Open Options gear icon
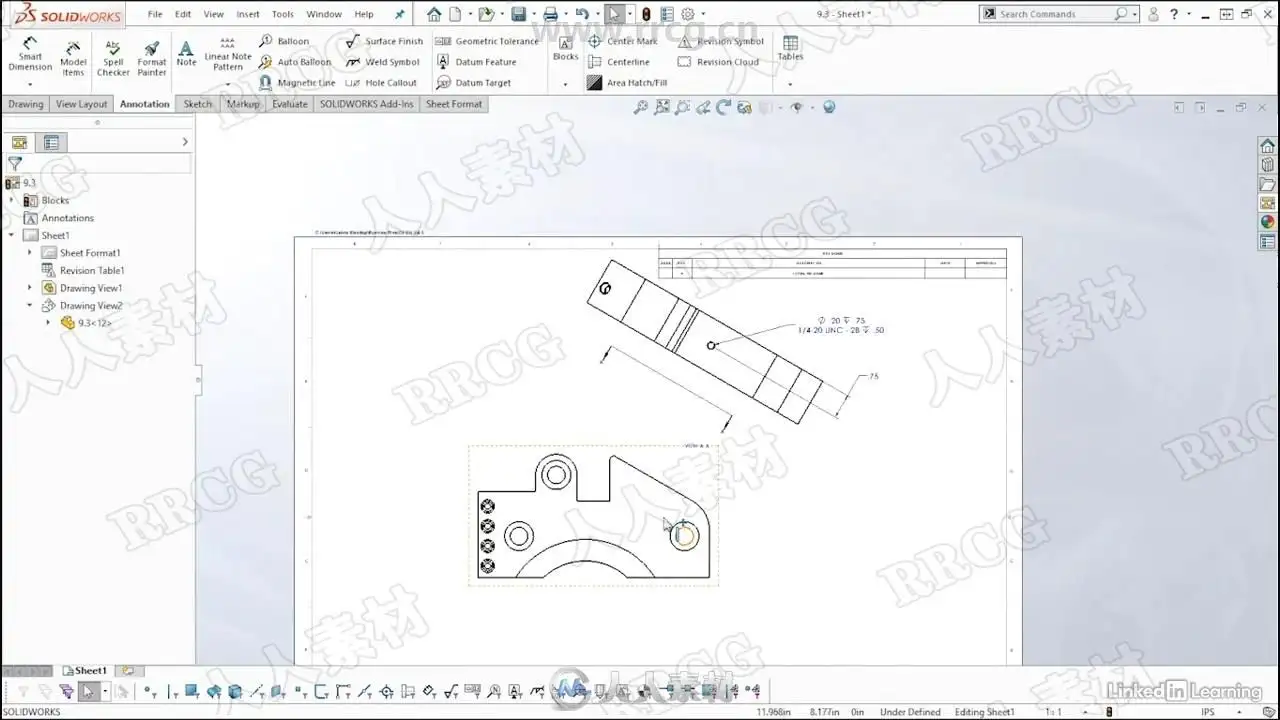The height and width of the screenshot is (720, 1280). [x=688, y=14]
